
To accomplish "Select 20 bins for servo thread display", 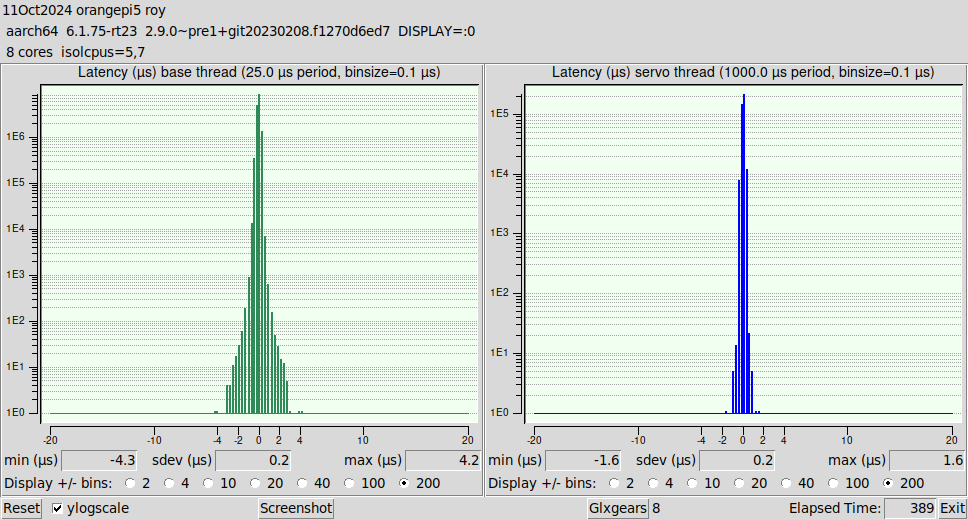I will click(x=739, y=483).
